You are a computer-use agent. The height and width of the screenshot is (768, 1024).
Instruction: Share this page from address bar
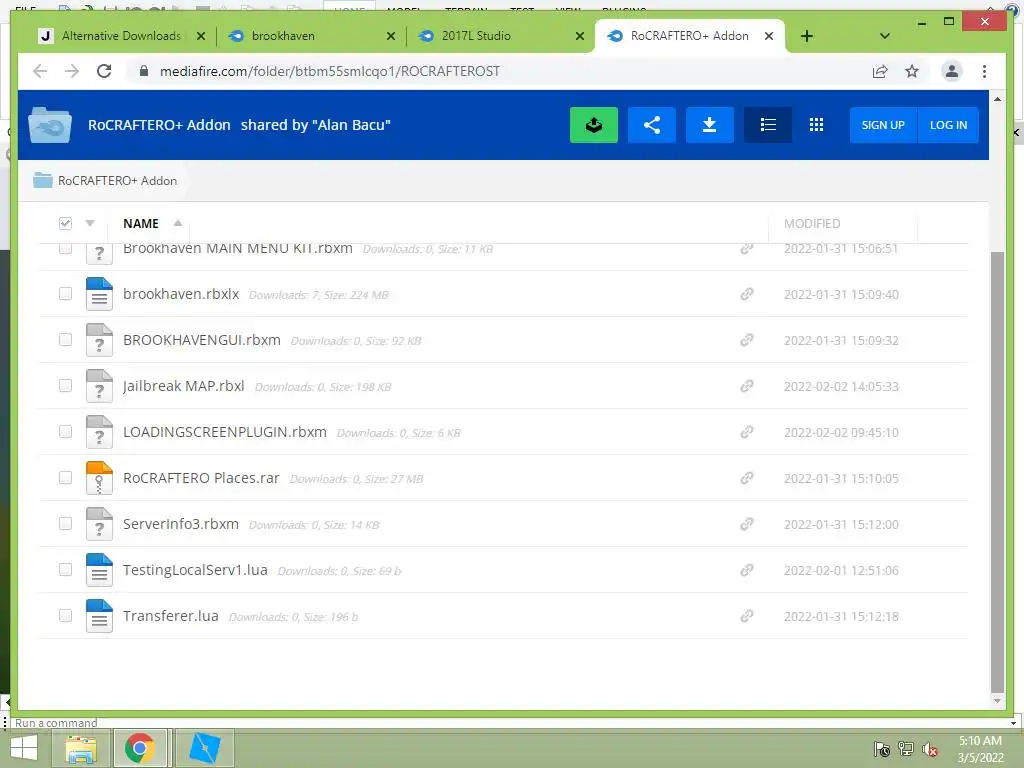click(x=880, y=71)
